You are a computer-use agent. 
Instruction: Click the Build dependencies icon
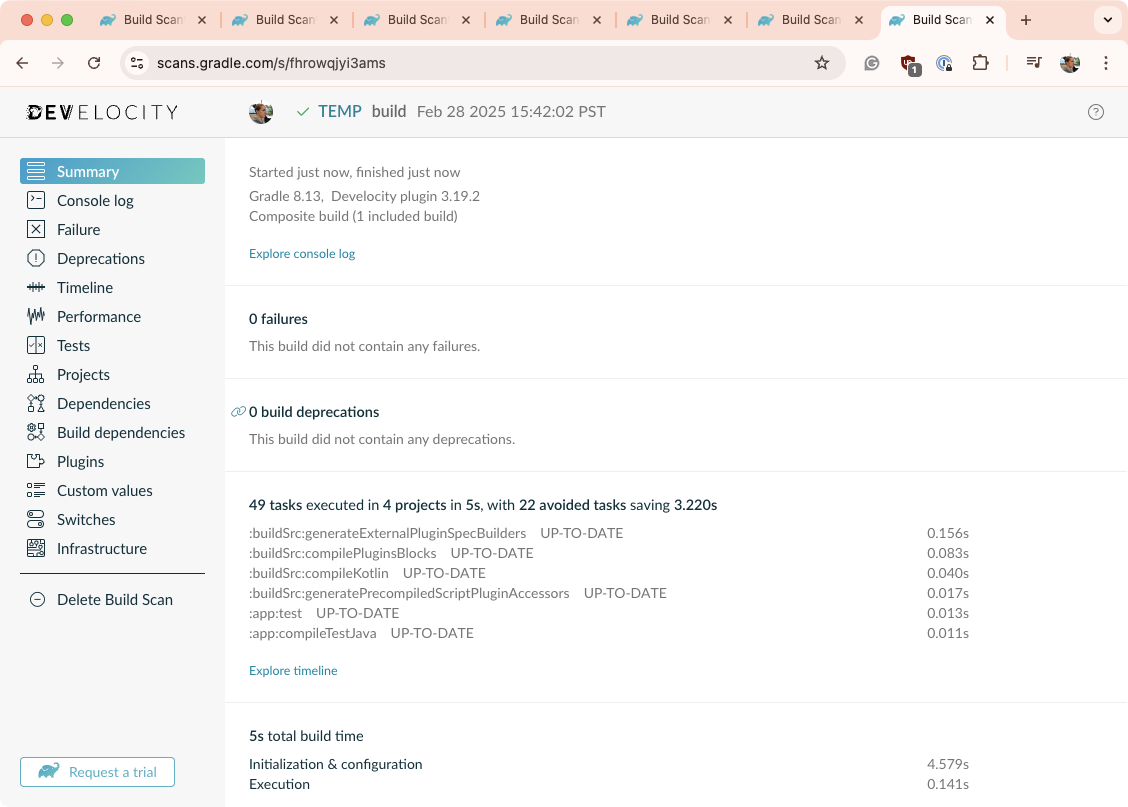click(x=36, y=432)
